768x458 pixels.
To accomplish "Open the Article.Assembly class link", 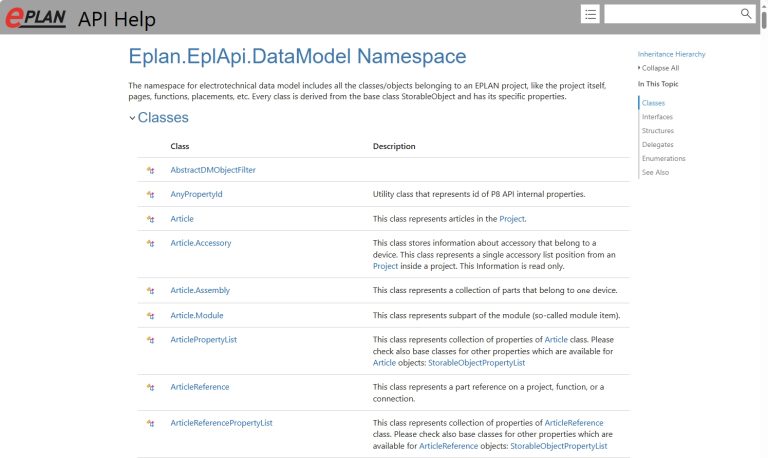I will click(x=200, y=290).
